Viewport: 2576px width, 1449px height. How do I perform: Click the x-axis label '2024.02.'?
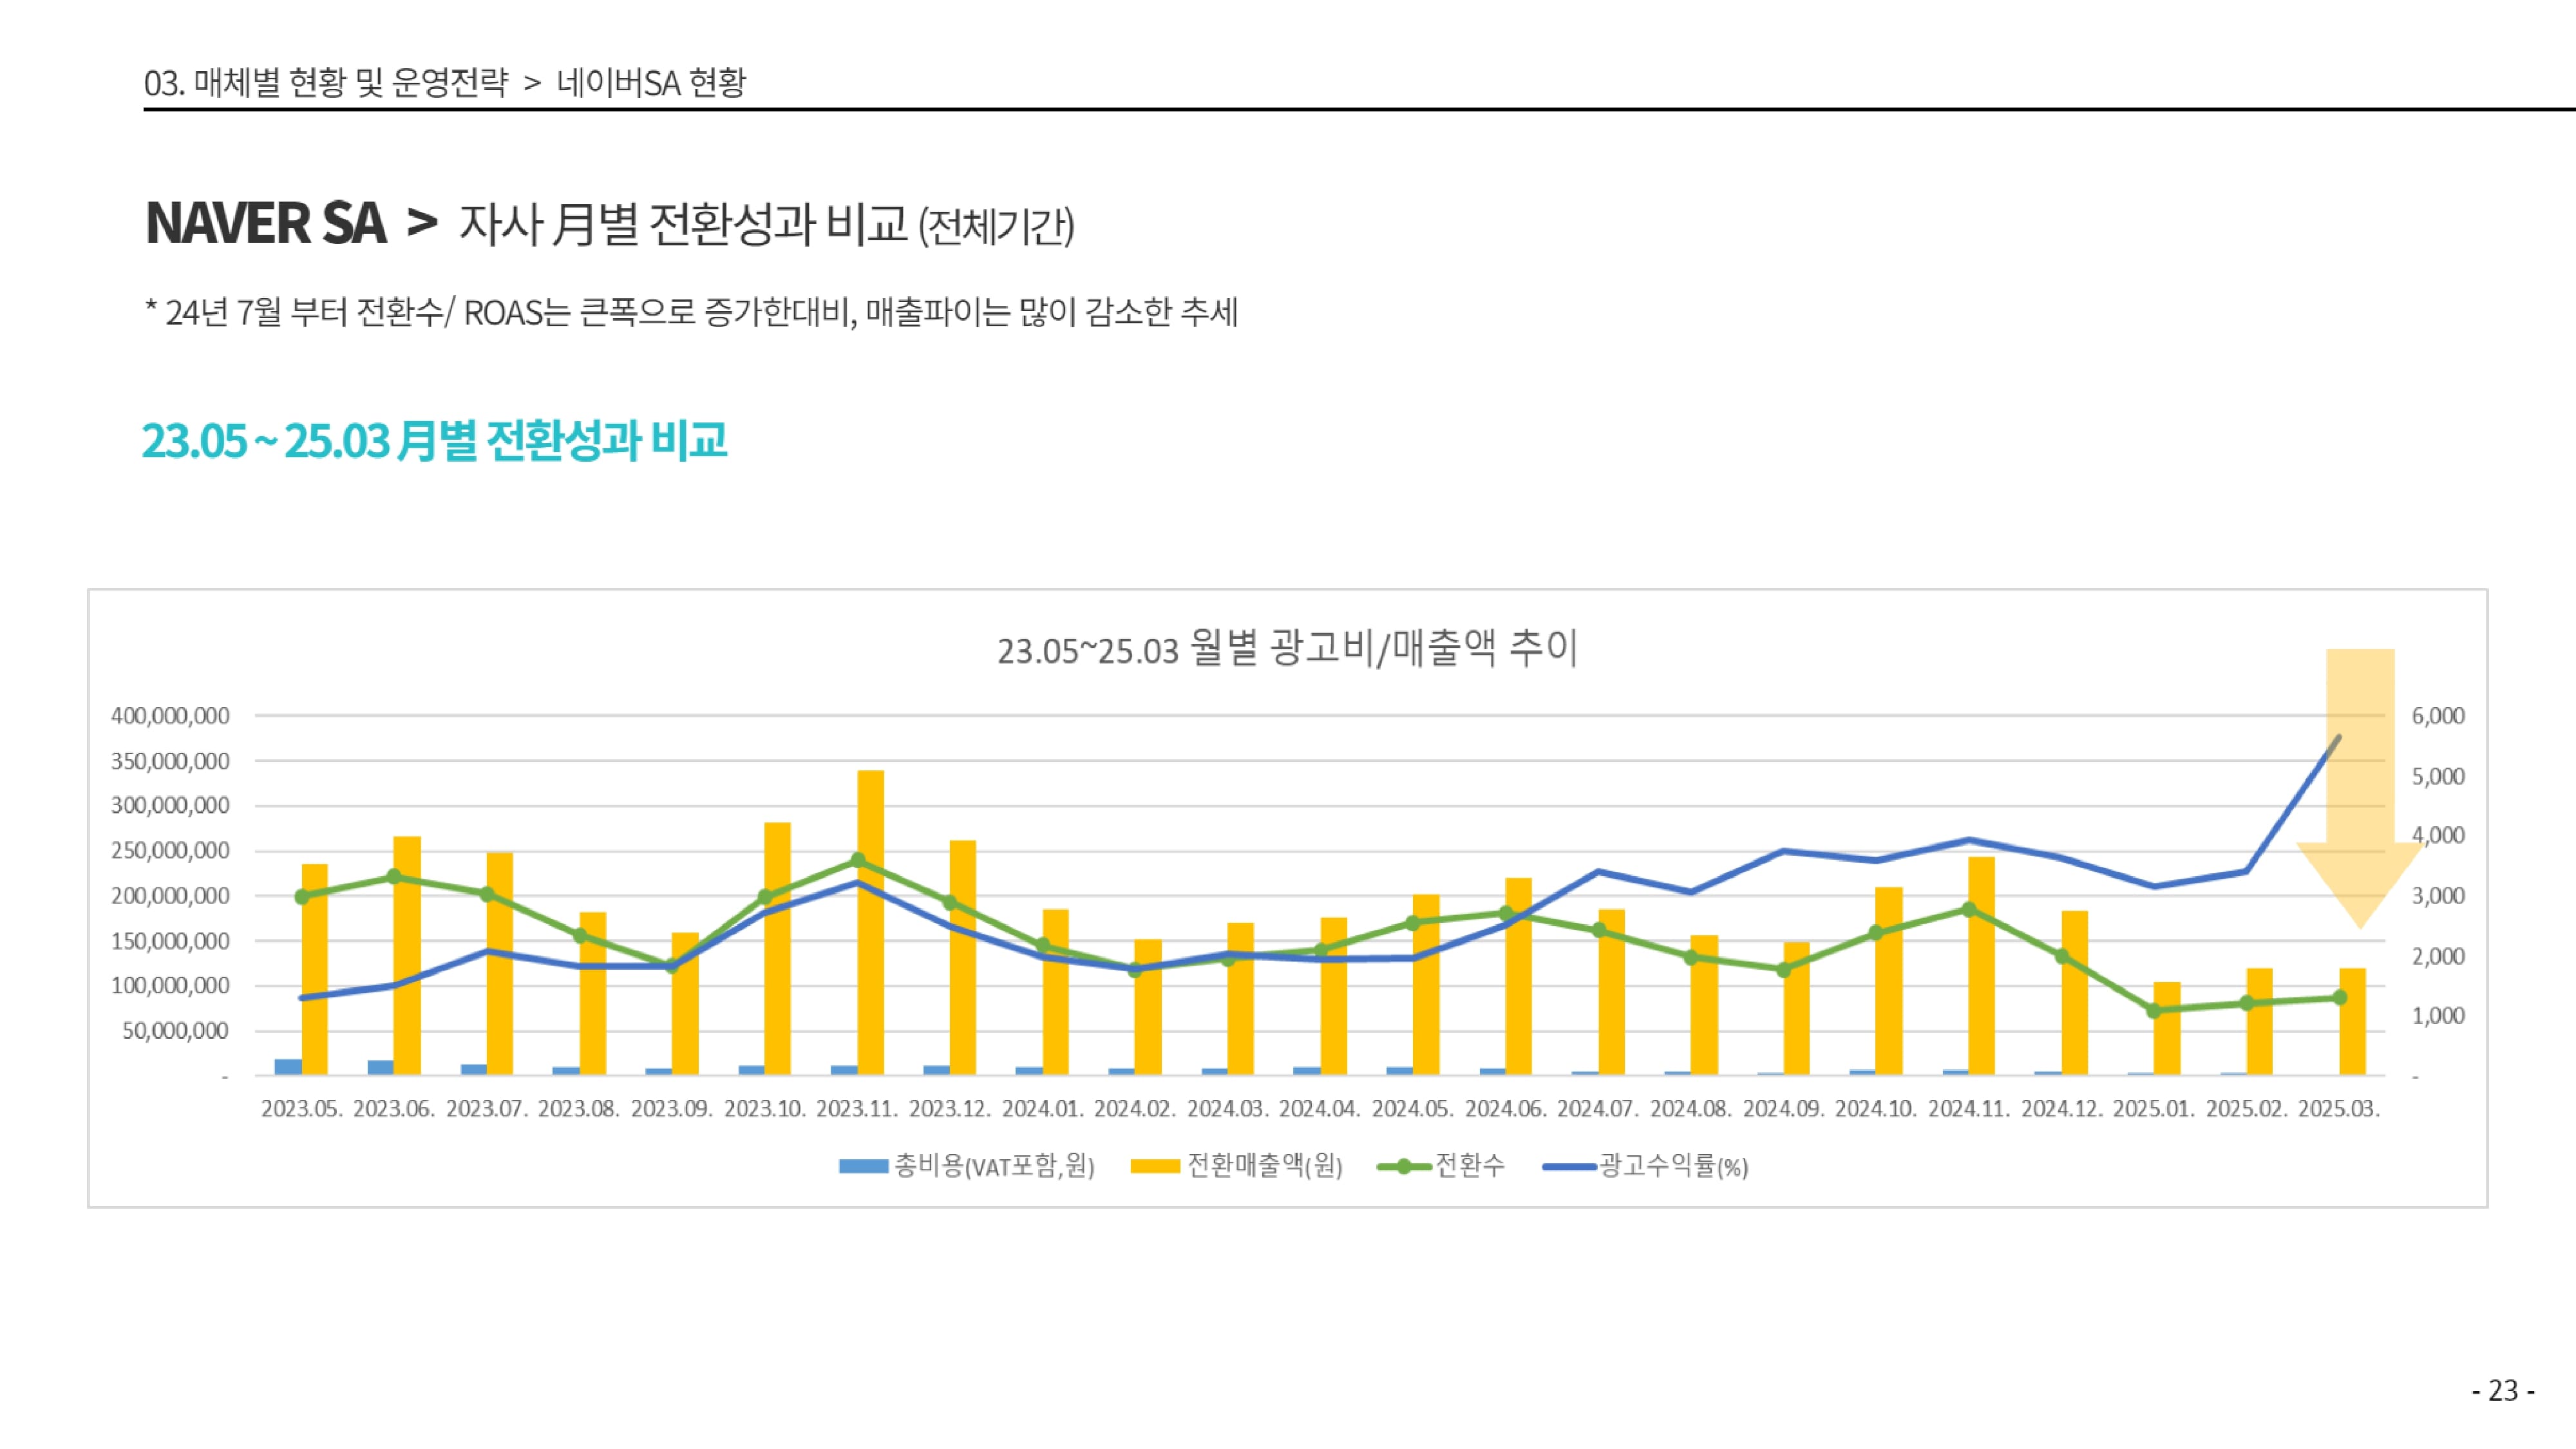(x=1135, y=1109)
